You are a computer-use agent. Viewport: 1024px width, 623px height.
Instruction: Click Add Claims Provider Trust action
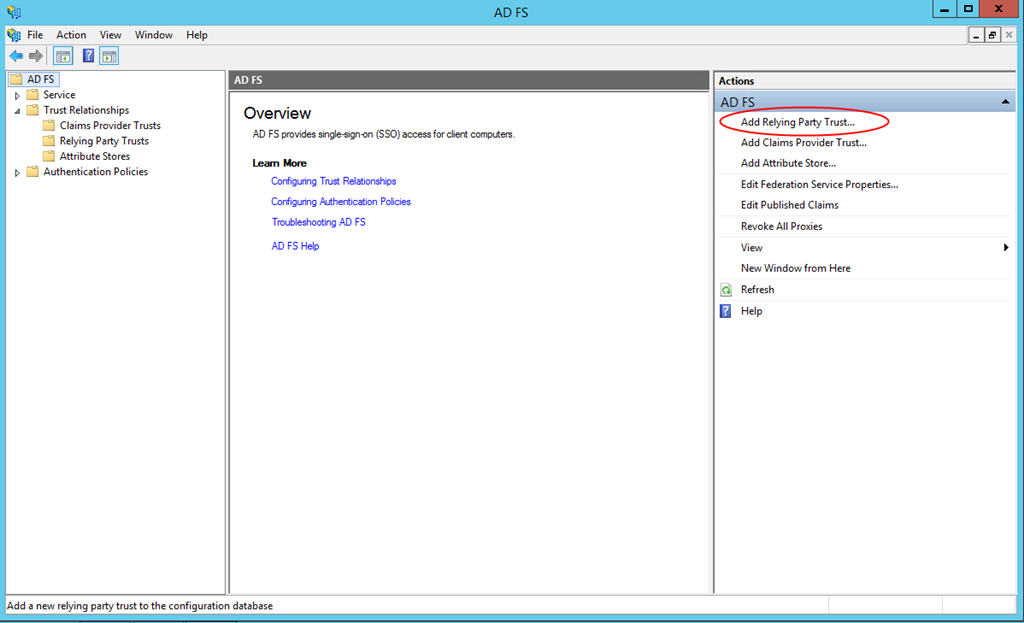tap(803, 142)
